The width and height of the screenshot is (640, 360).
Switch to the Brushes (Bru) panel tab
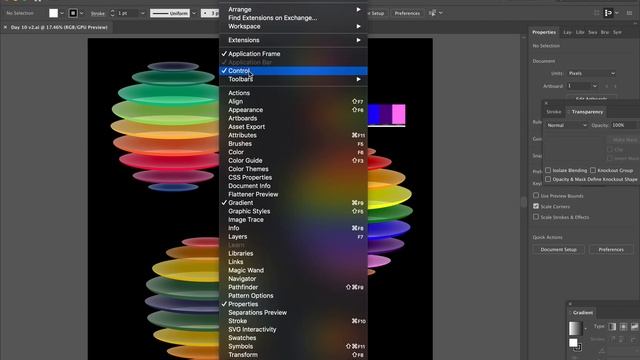tap(605, 32)
